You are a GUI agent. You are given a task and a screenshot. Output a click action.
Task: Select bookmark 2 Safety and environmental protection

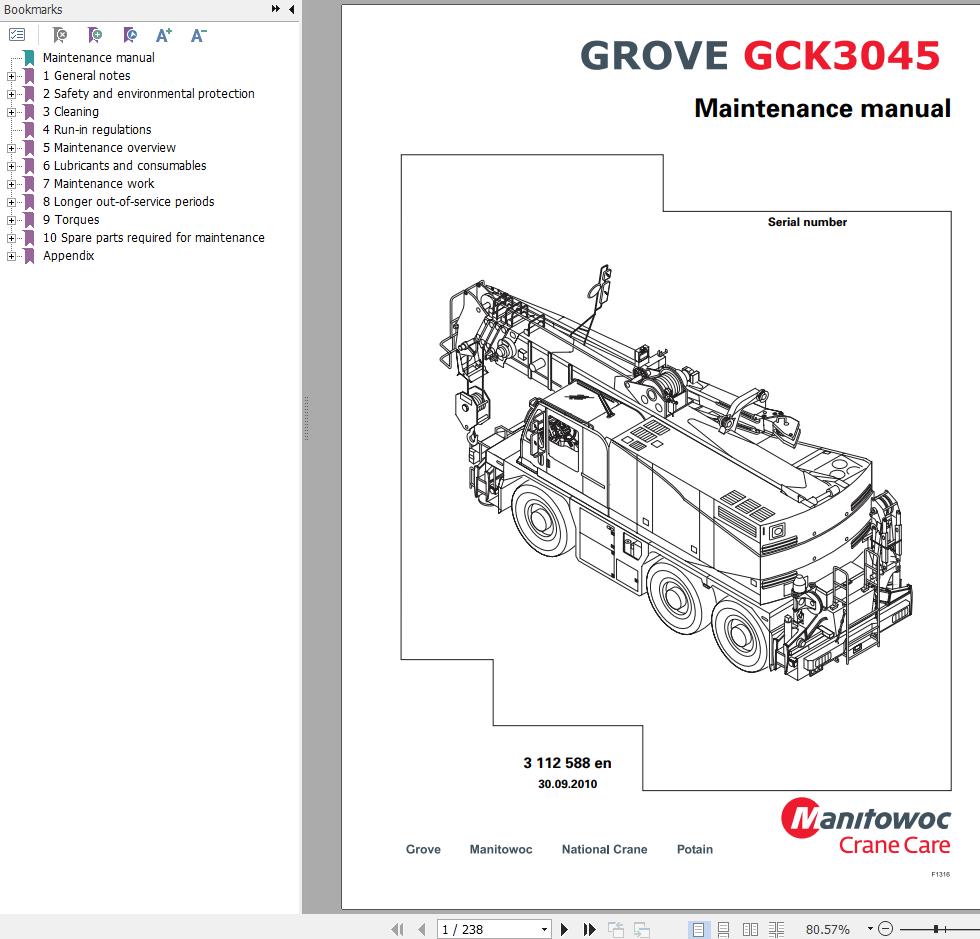click(149, 94)
